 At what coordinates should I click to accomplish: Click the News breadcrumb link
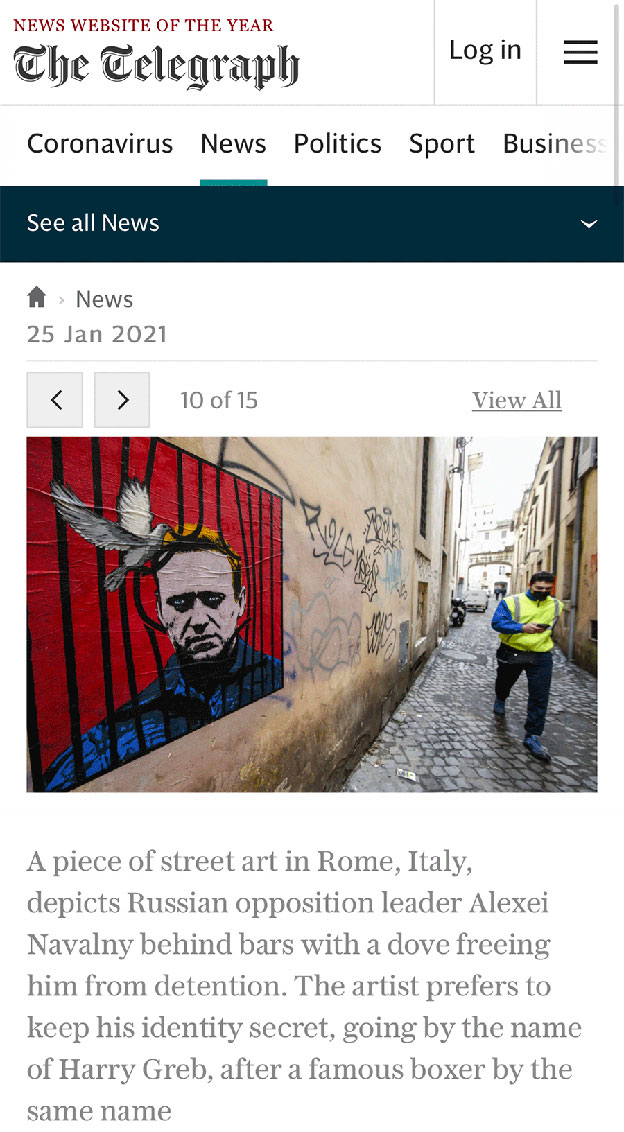[105, 299]
